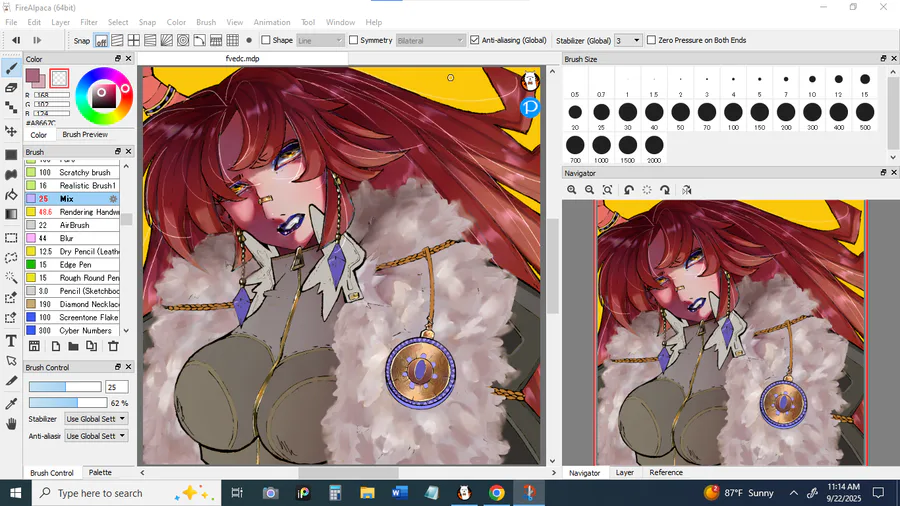Image resolution: width=900 pixels, height=506 pixels.
Task: Select the Hand pan tool
Action: click(11, 424)
